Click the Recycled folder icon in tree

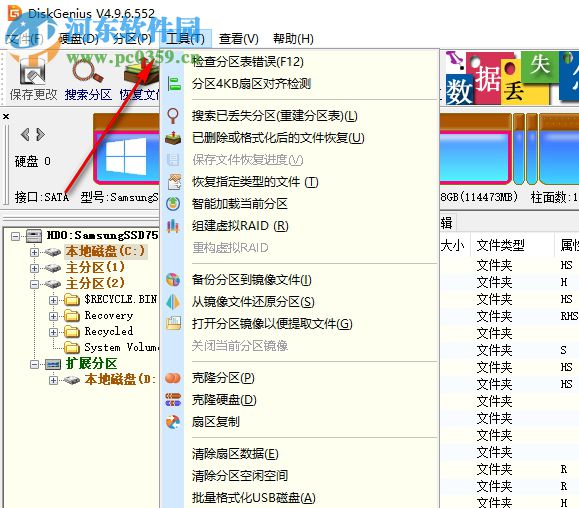(x=72, y=332)
